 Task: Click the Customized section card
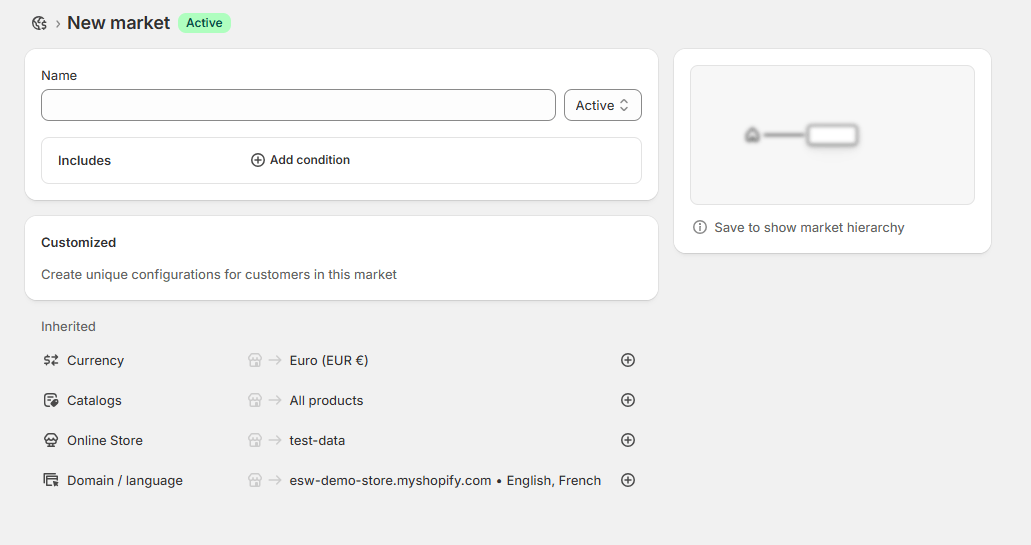click(x=341, y=258)
